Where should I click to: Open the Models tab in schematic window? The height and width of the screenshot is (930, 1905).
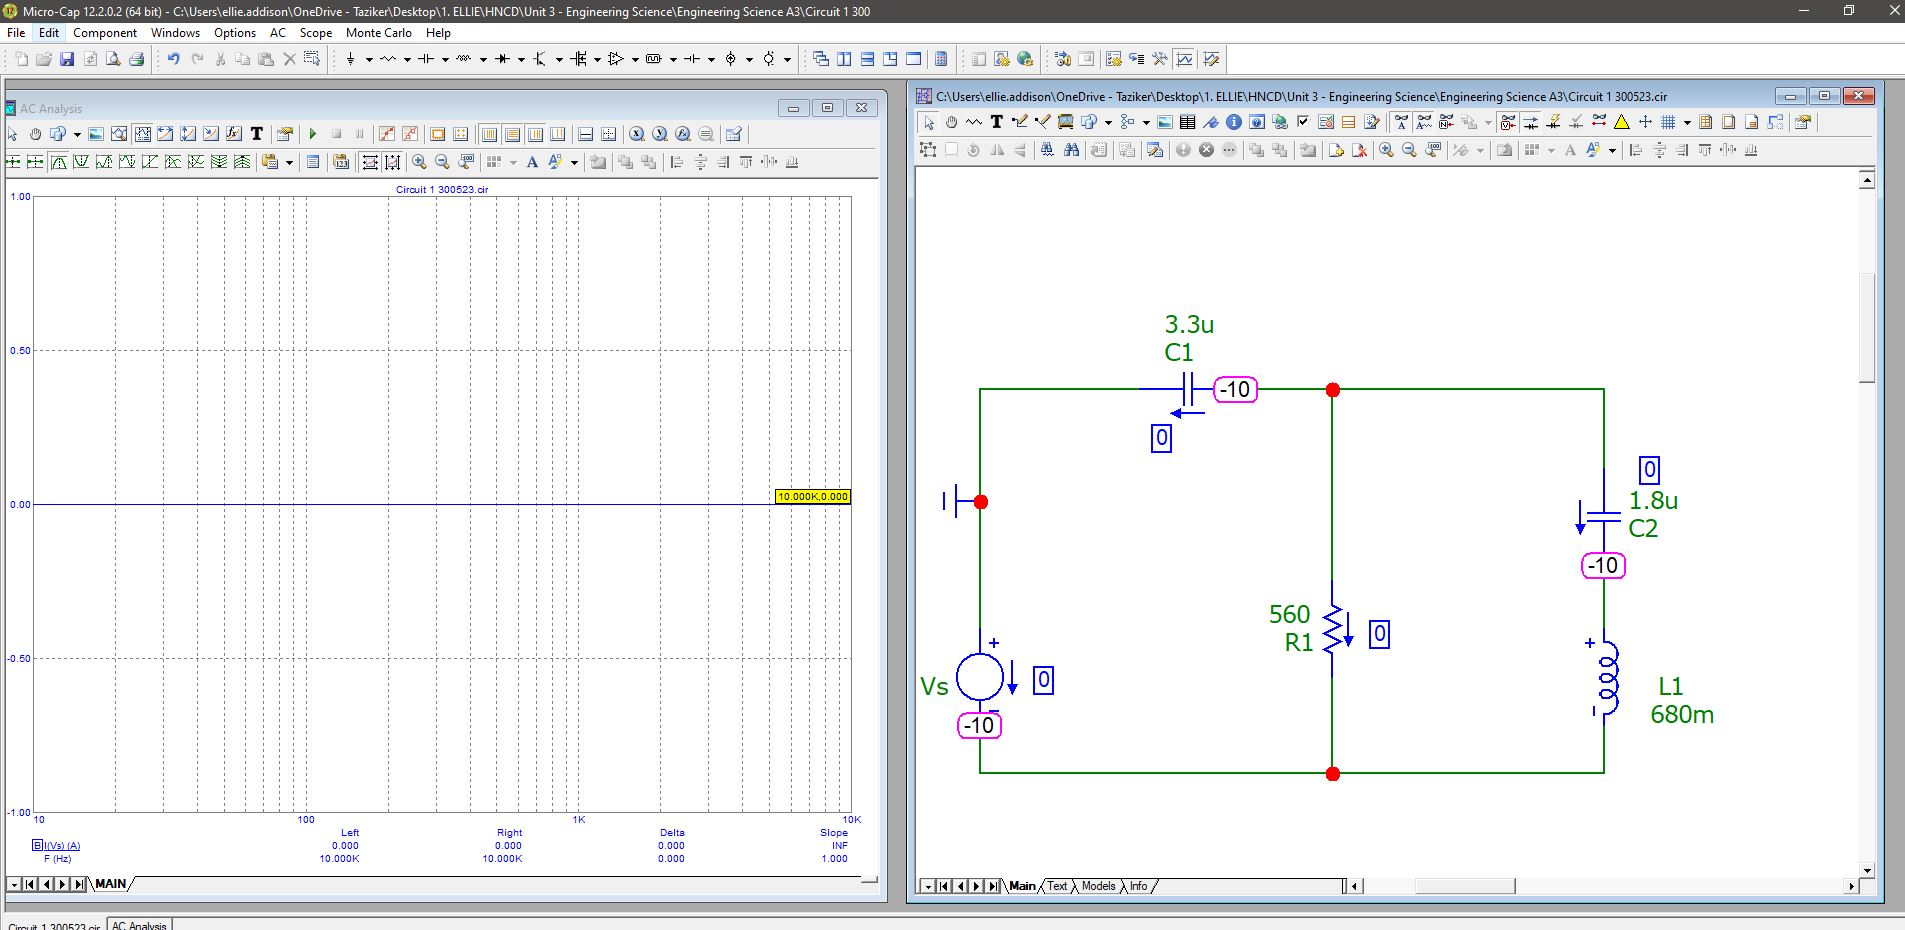[1098, 886]
